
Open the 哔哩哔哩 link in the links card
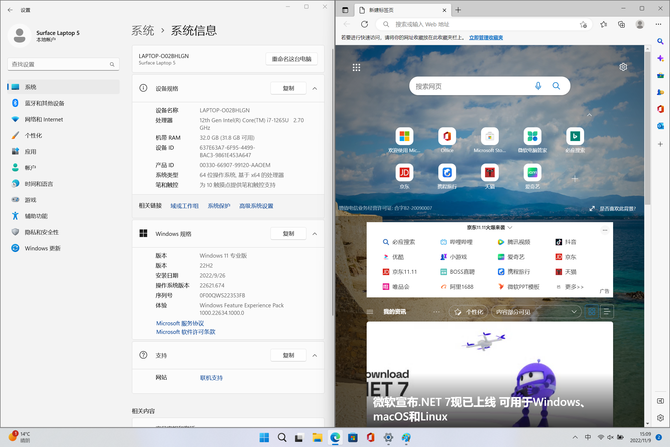pyautogui.click(x=456, y=242)
